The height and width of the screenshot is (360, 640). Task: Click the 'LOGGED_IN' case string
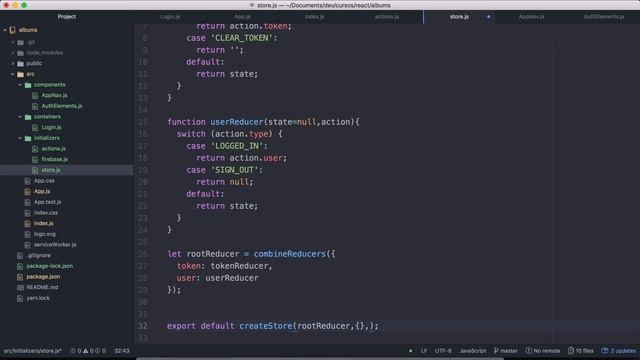[x=237, y=146]
